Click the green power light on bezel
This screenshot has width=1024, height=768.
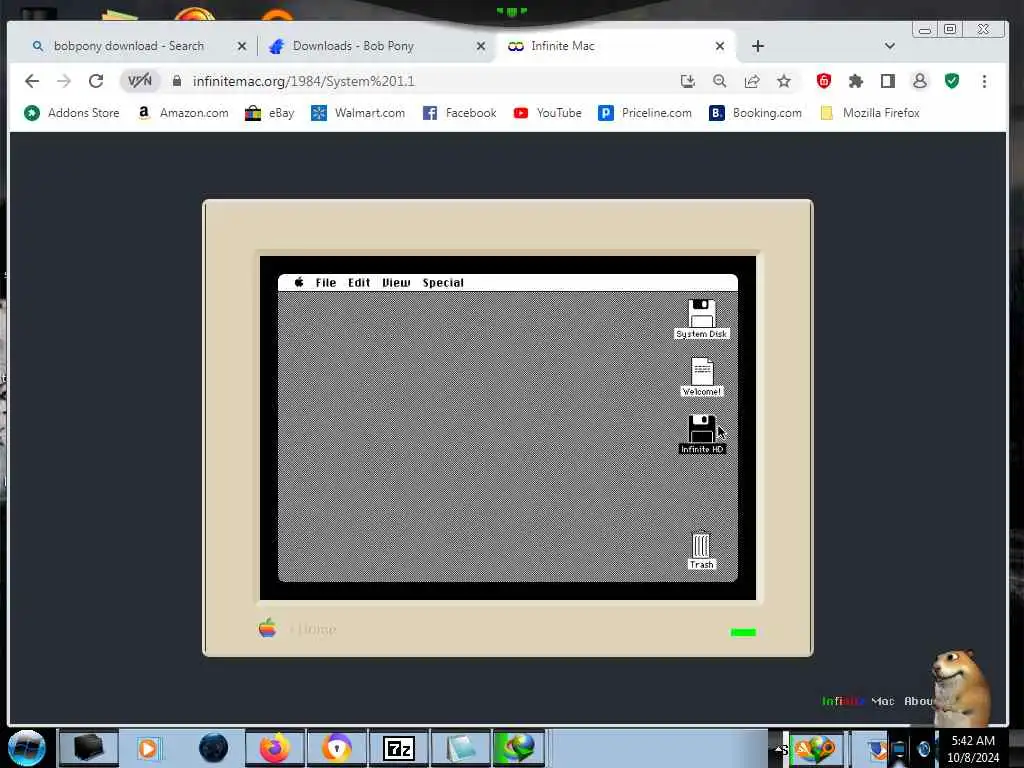point(743,632)
